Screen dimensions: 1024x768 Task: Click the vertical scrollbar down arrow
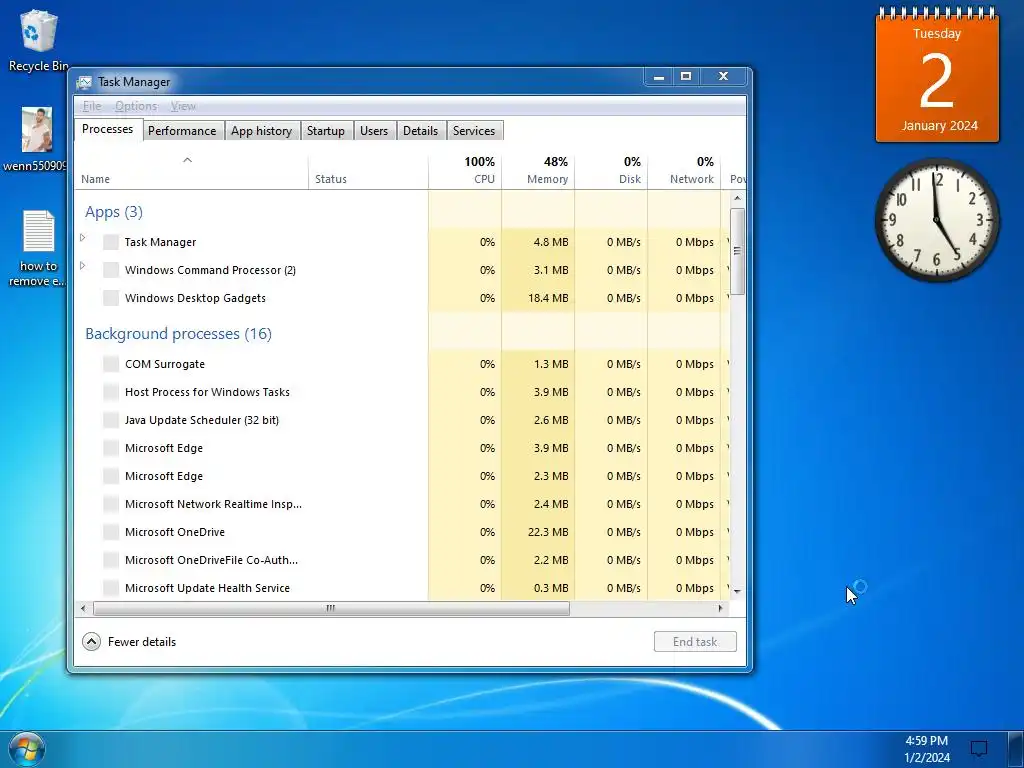(x=737, y=591)
